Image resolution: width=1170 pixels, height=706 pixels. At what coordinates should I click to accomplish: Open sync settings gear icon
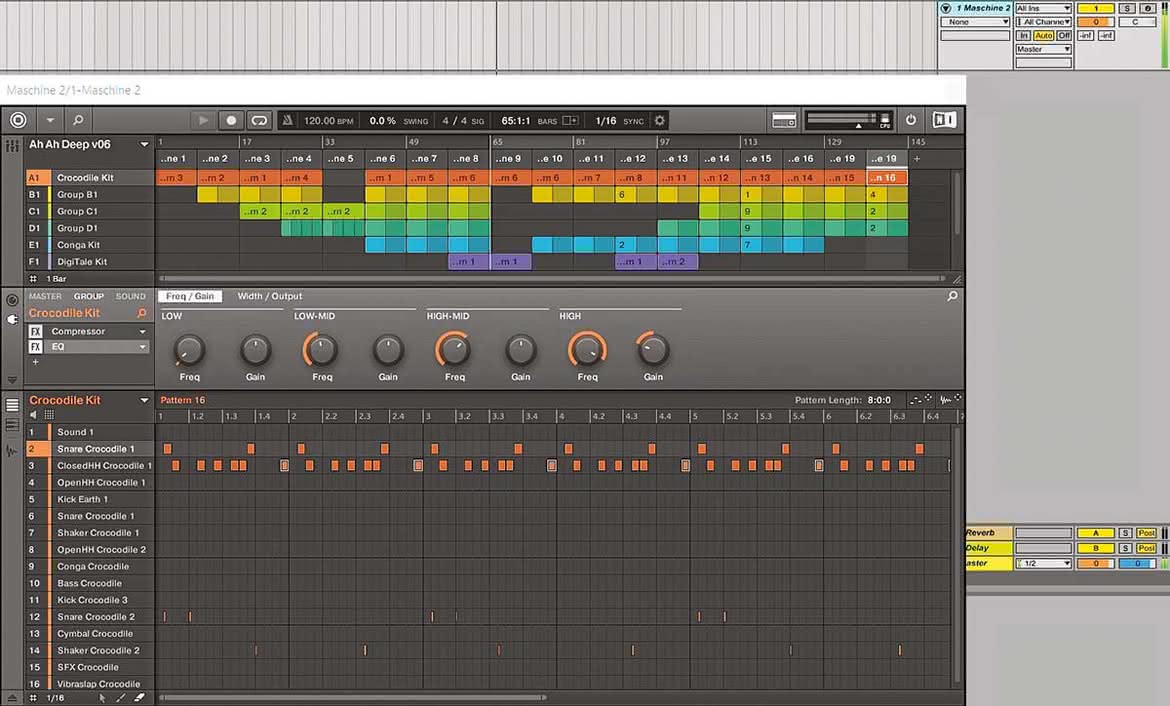click(x=660, y=120)
